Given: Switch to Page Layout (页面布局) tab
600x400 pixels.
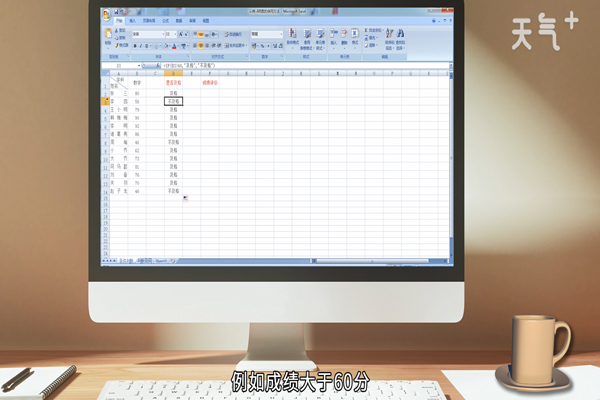Looking at the screenshot, I should click(x=149, y=21).
